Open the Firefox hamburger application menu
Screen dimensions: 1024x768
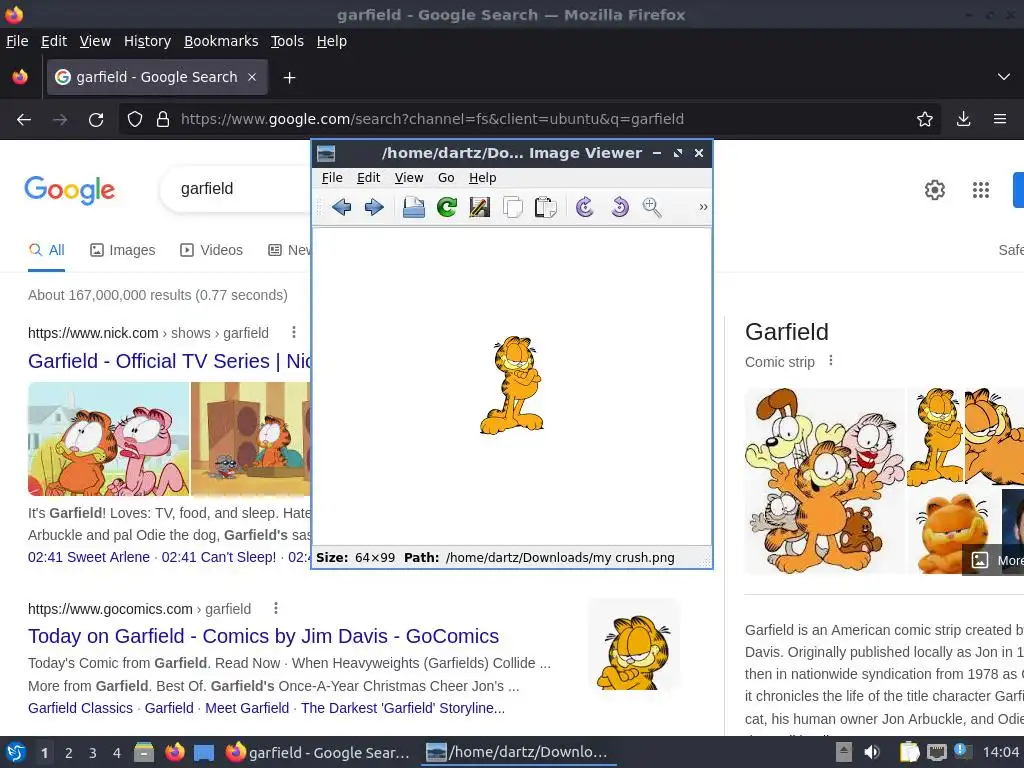(1000, 119)
